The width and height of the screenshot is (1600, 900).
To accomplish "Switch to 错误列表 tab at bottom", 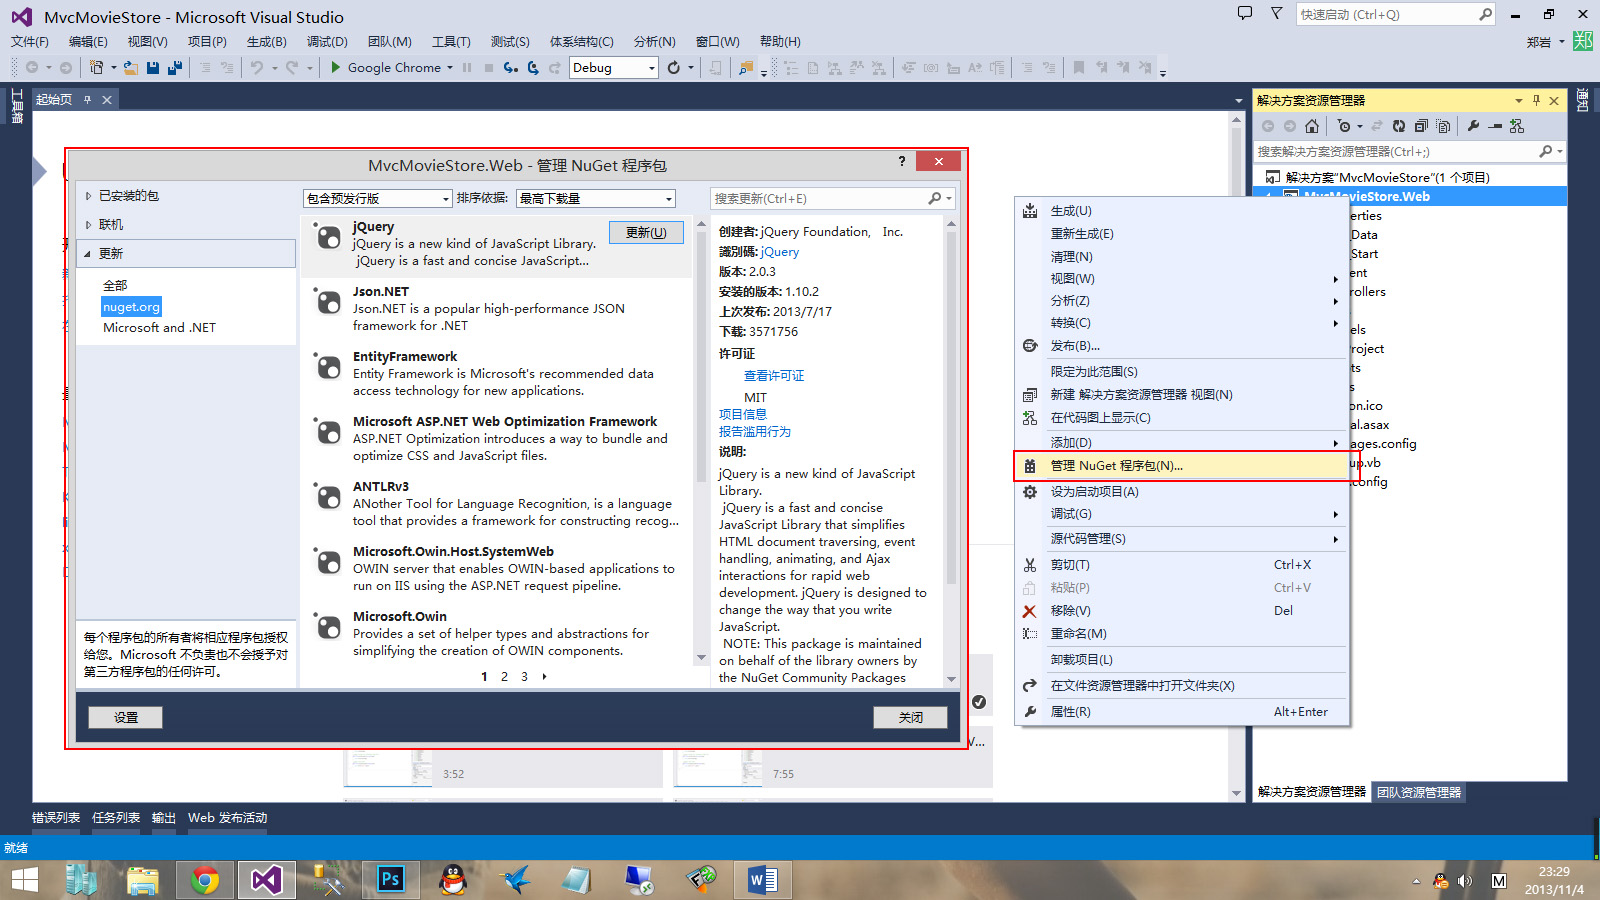I will [x=56, y=818].
